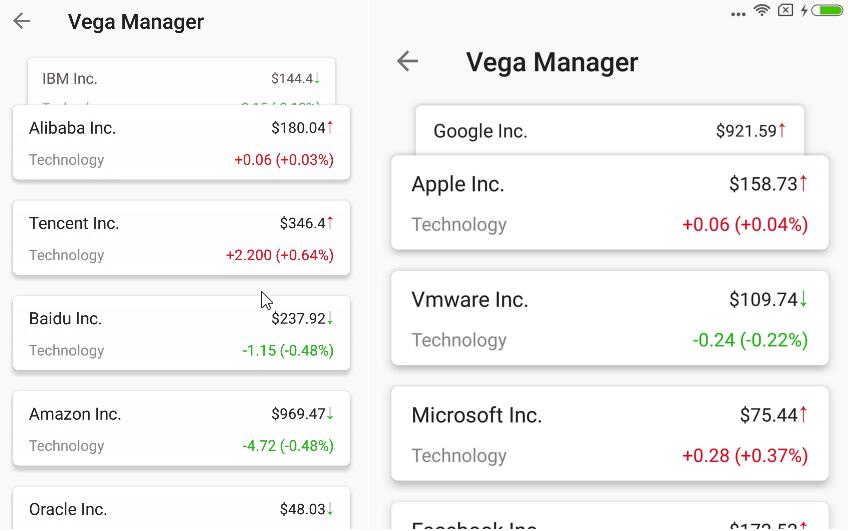Image resolution: width=848 pixels, height=531 pixels.
Task: Click the green down arrow beside $109.74
Action: click(x=804, y=299)
